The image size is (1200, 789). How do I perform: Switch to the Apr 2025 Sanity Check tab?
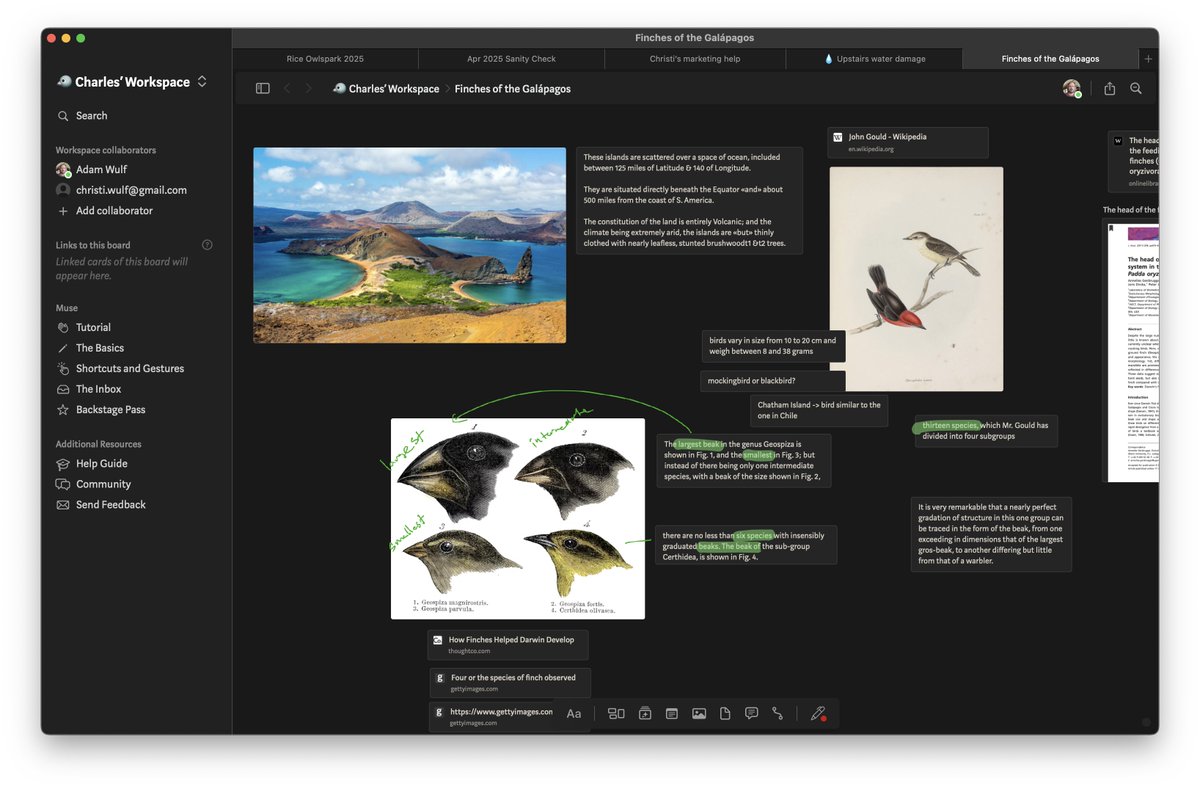pyautogui.click(x=511, y=59)
